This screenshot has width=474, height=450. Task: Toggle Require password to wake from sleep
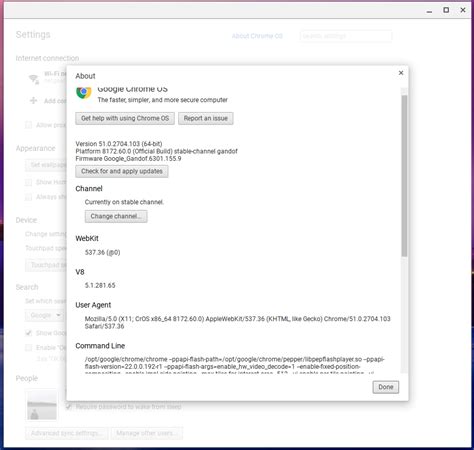coord(69,406)
